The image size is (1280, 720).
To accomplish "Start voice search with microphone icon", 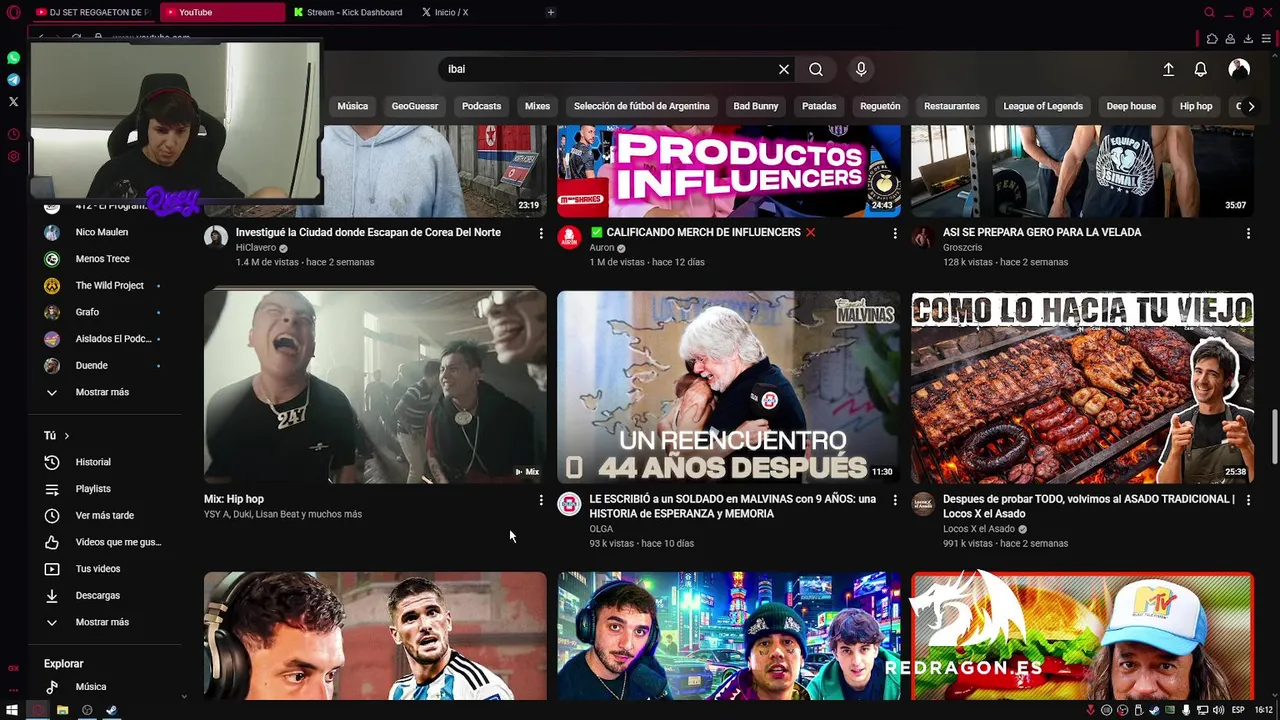I will point(861,69).
